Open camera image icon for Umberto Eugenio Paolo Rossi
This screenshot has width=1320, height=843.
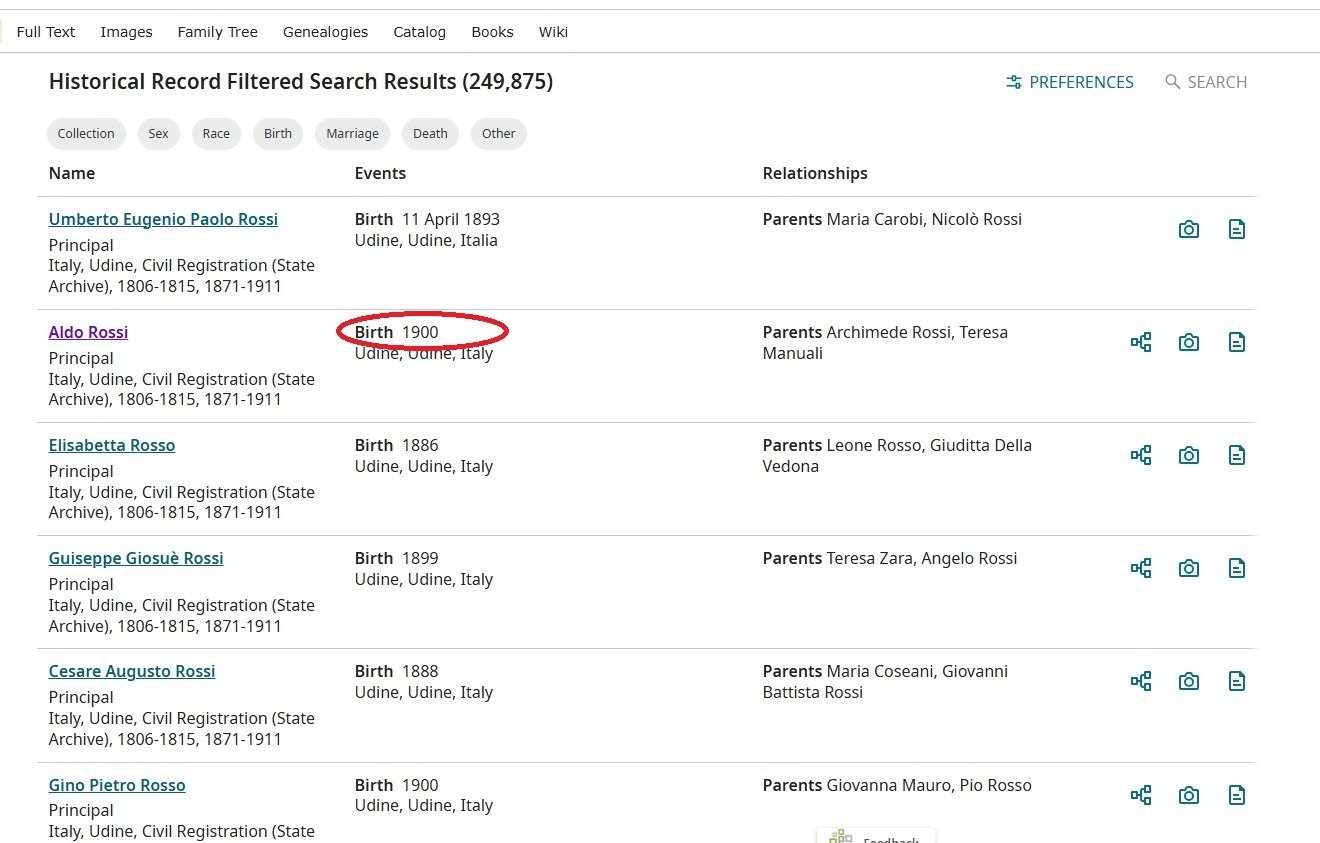point(1188,230)
